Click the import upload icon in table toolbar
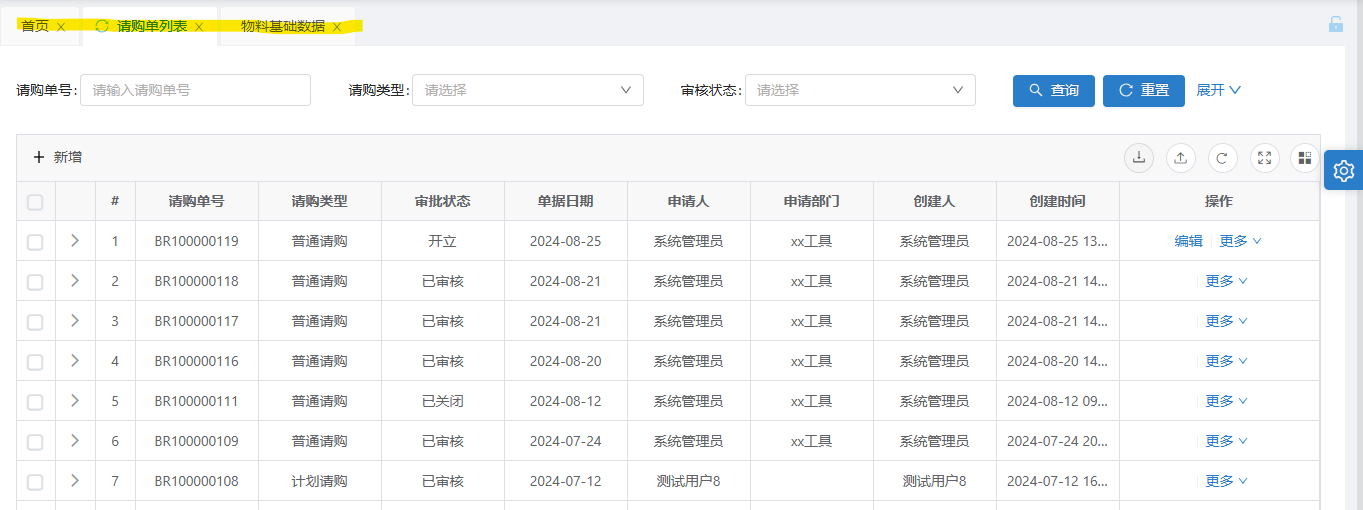Screen dimensions: 1363x510 [x=1180, y=157]
